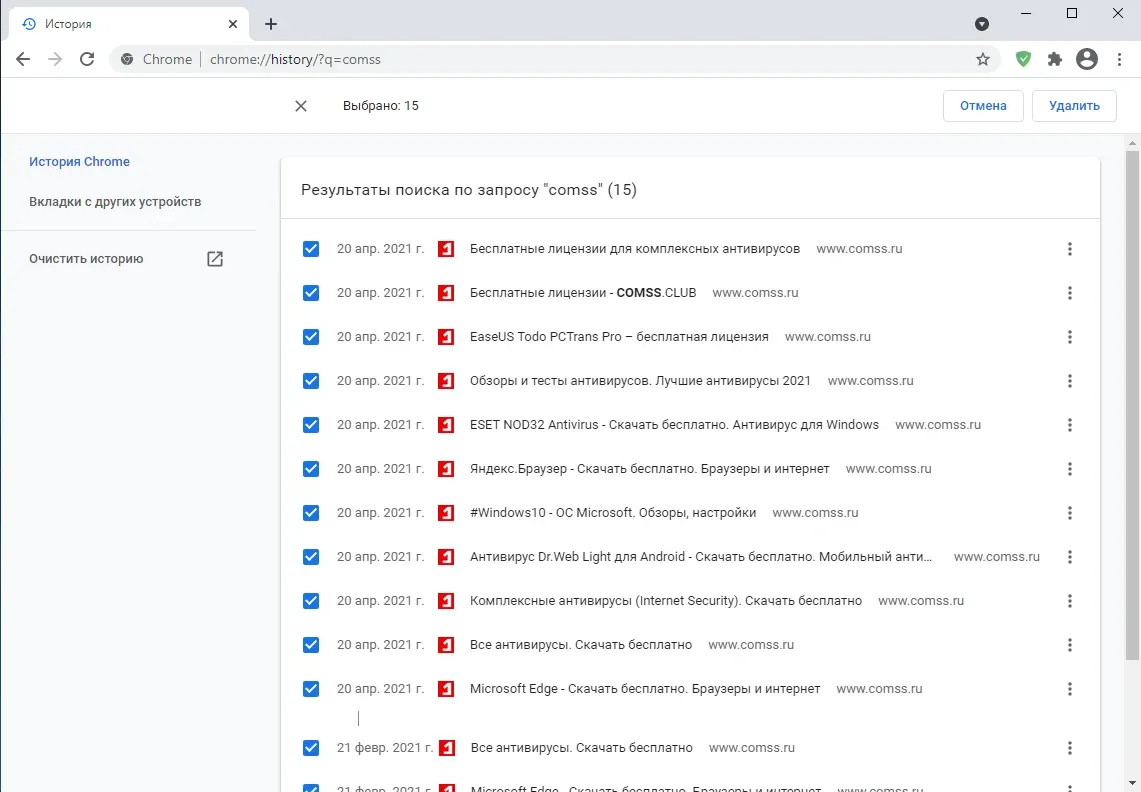Click the Удалить button
1141x792 pixels.
pos(1074,106)
